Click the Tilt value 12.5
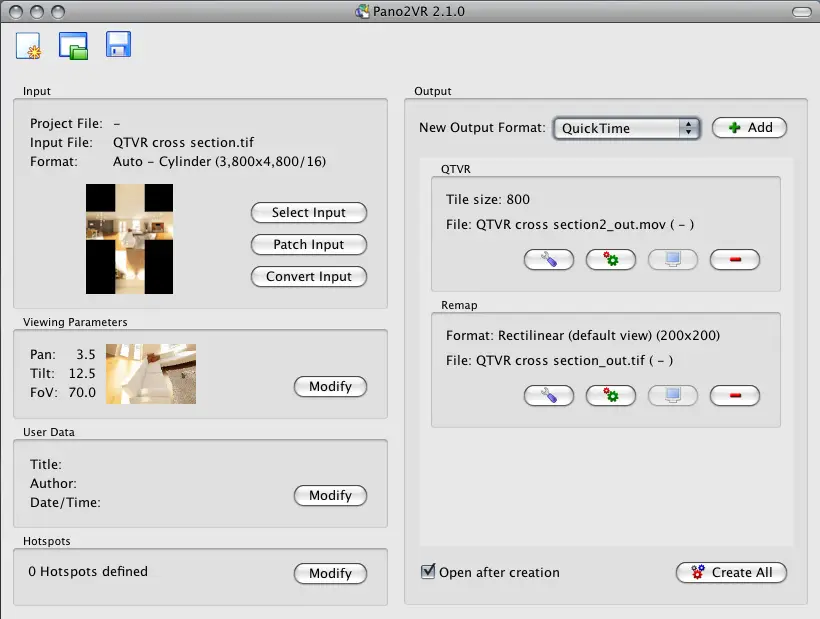 tap(82, 373)
